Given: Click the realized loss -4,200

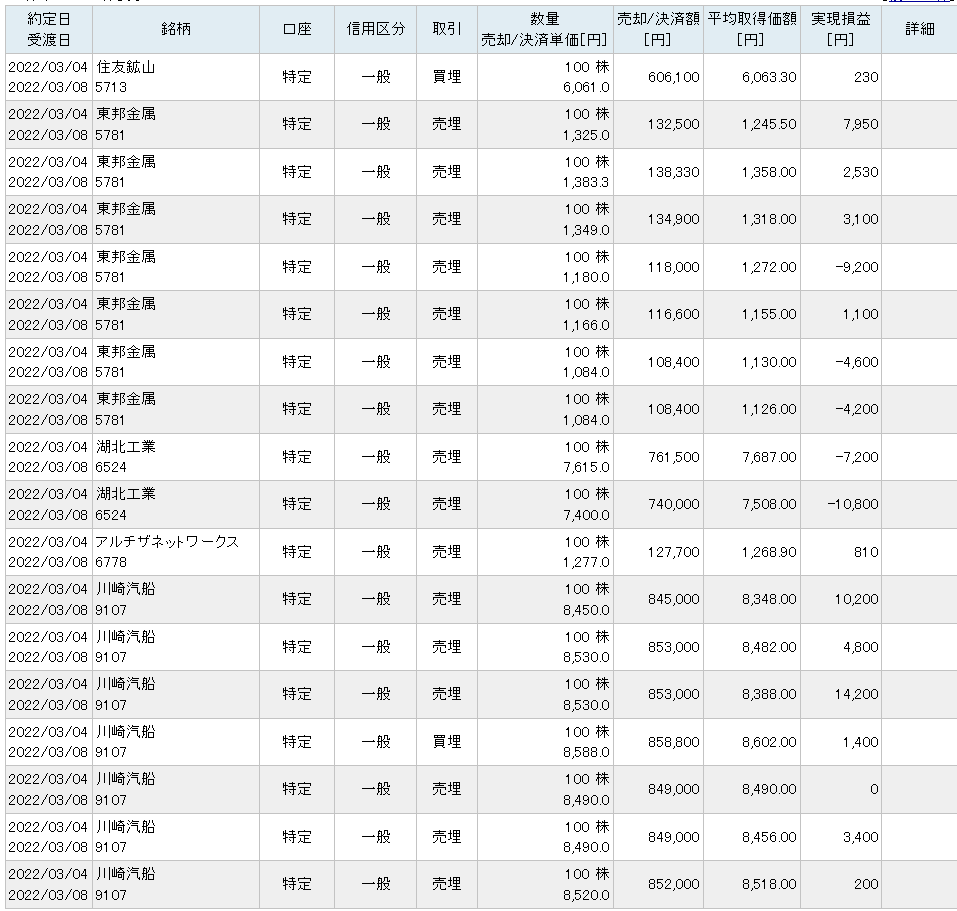Looking at the screenshot, I should coord(858,409).
